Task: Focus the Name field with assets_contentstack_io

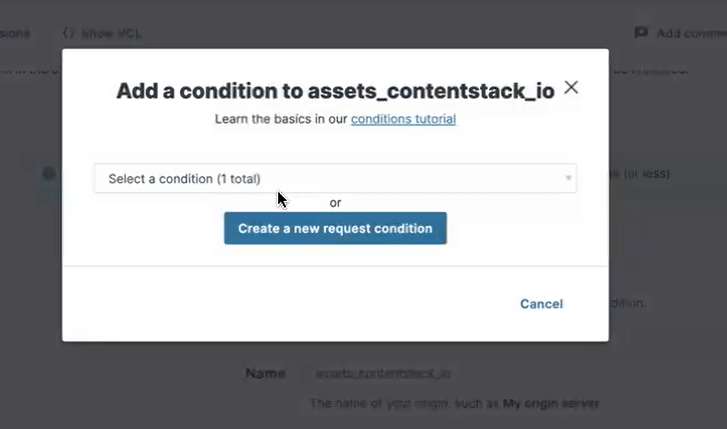Action: tap(383, 373)
